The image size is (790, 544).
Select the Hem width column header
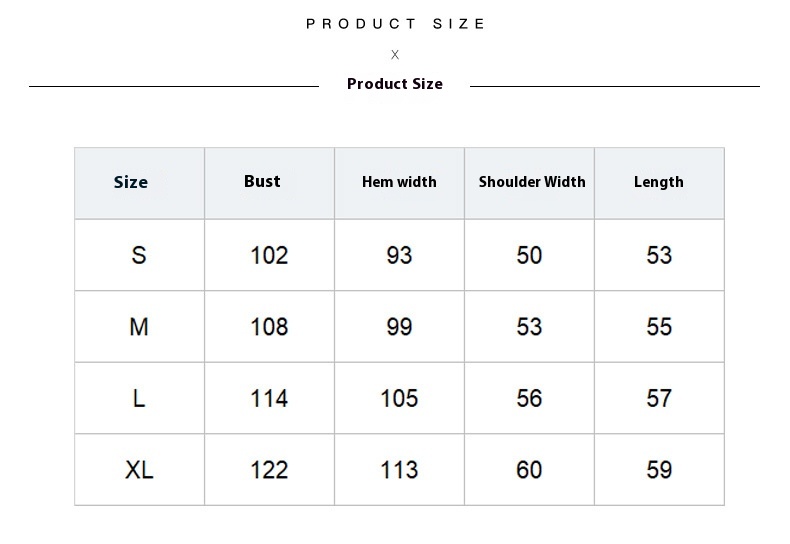[399, 182]
